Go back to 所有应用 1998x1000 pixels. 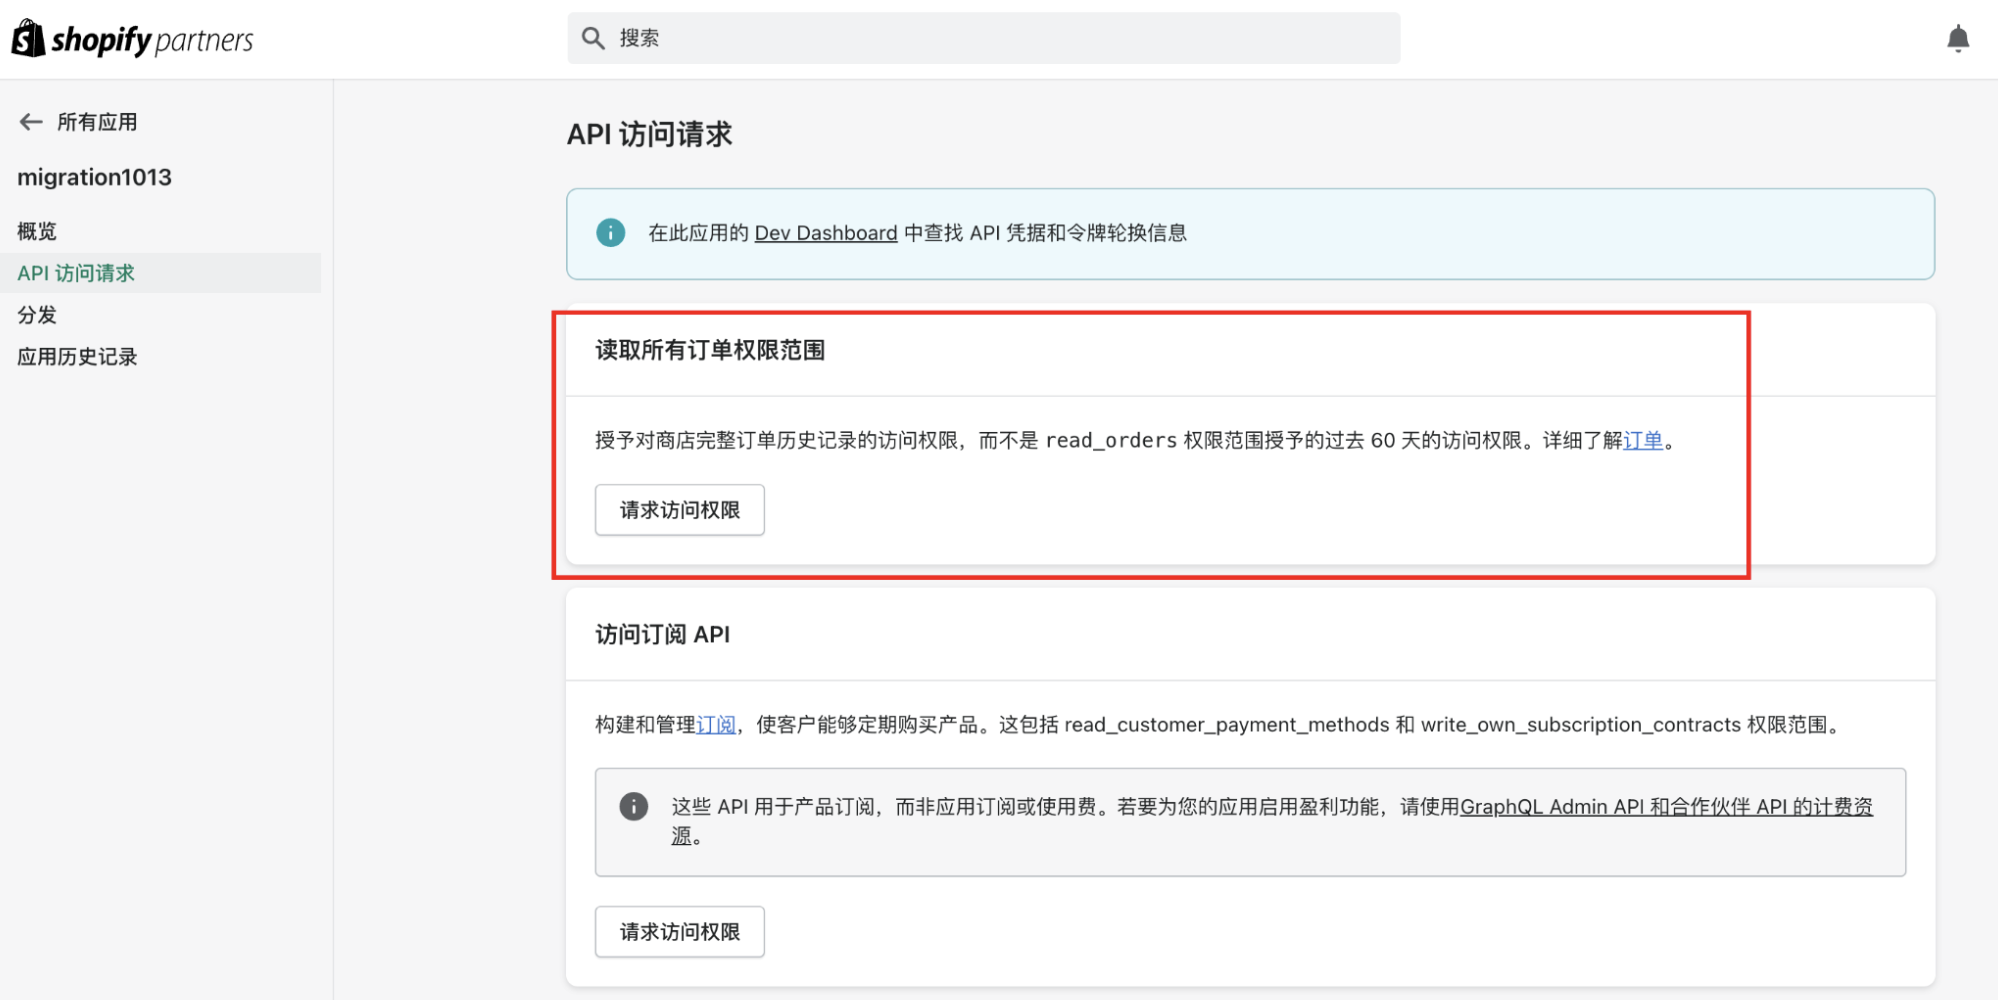click(97, 122)
